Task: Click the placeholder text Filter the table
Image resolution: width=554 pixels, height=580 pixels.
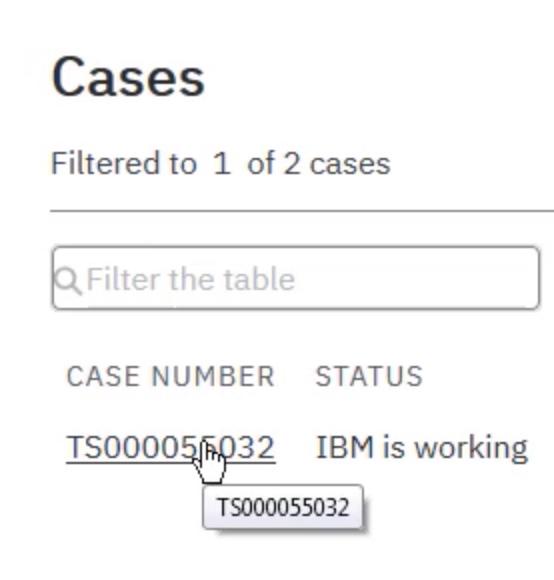Action: click(x=190, y=279)
